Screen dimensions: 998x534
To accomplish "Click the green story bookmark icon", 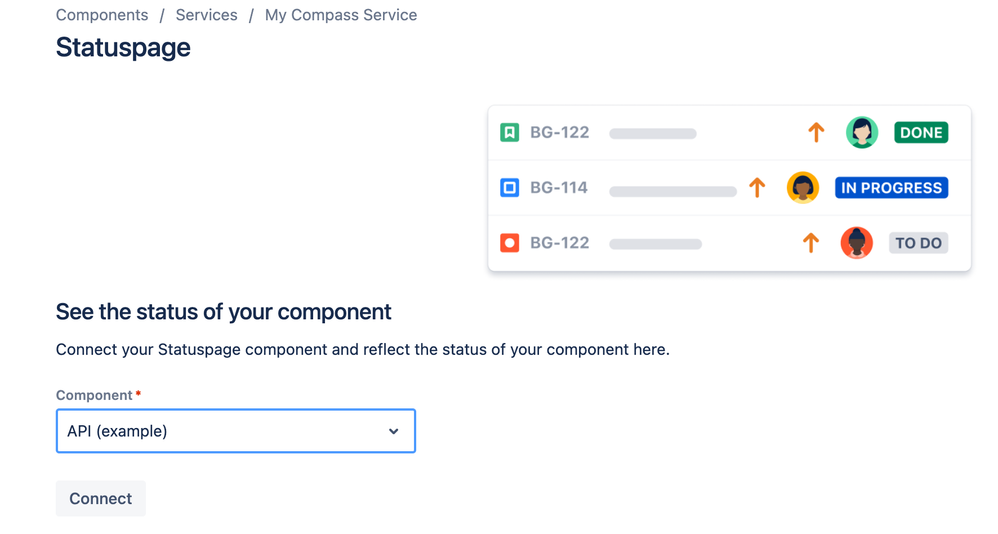I will pyautogui.click(x=509, y=132).
